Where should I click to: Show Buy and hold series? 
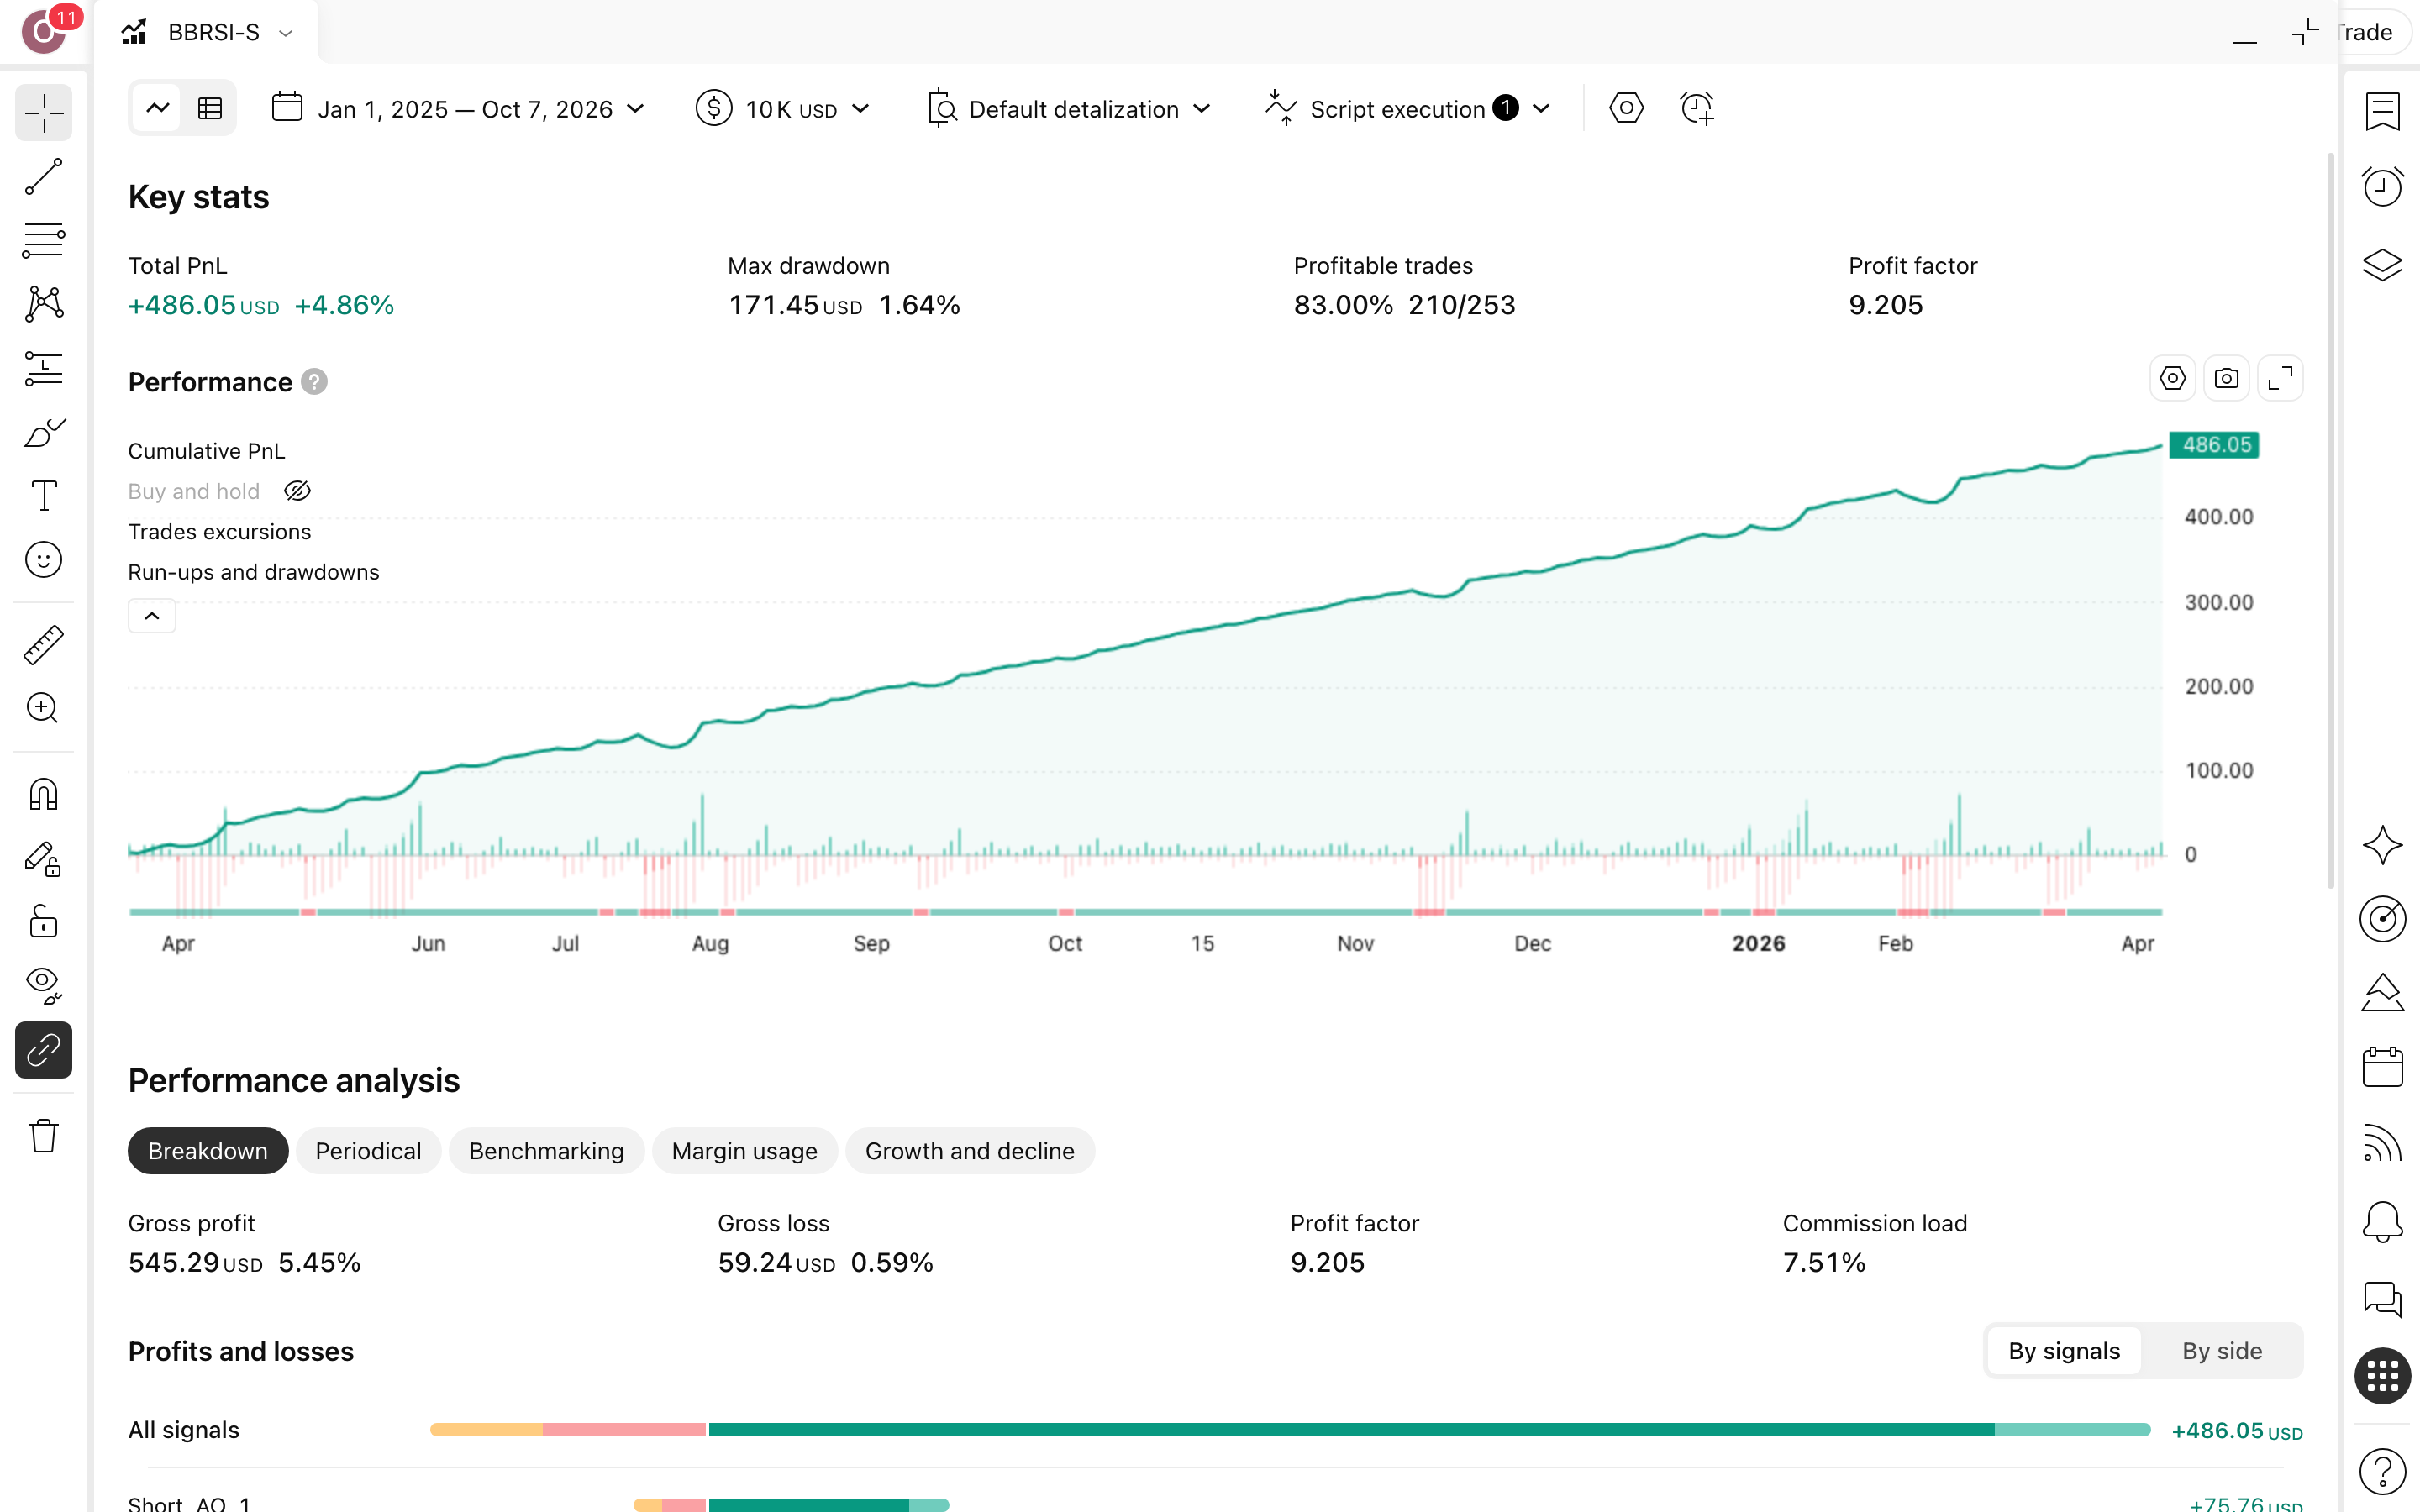pos(298,491)
